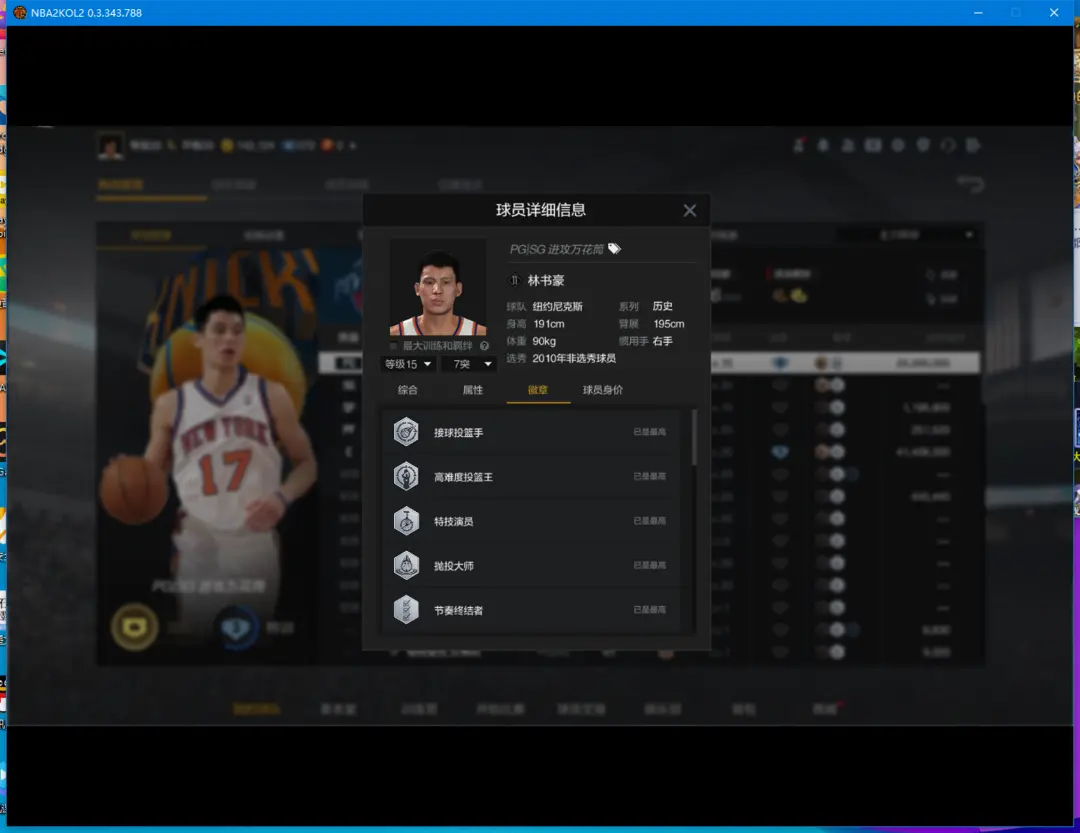Click the 球员详细信息 dialog title
Image resolution: width=1080 pixels, height=833 pixels.
[x=541, y=210]
